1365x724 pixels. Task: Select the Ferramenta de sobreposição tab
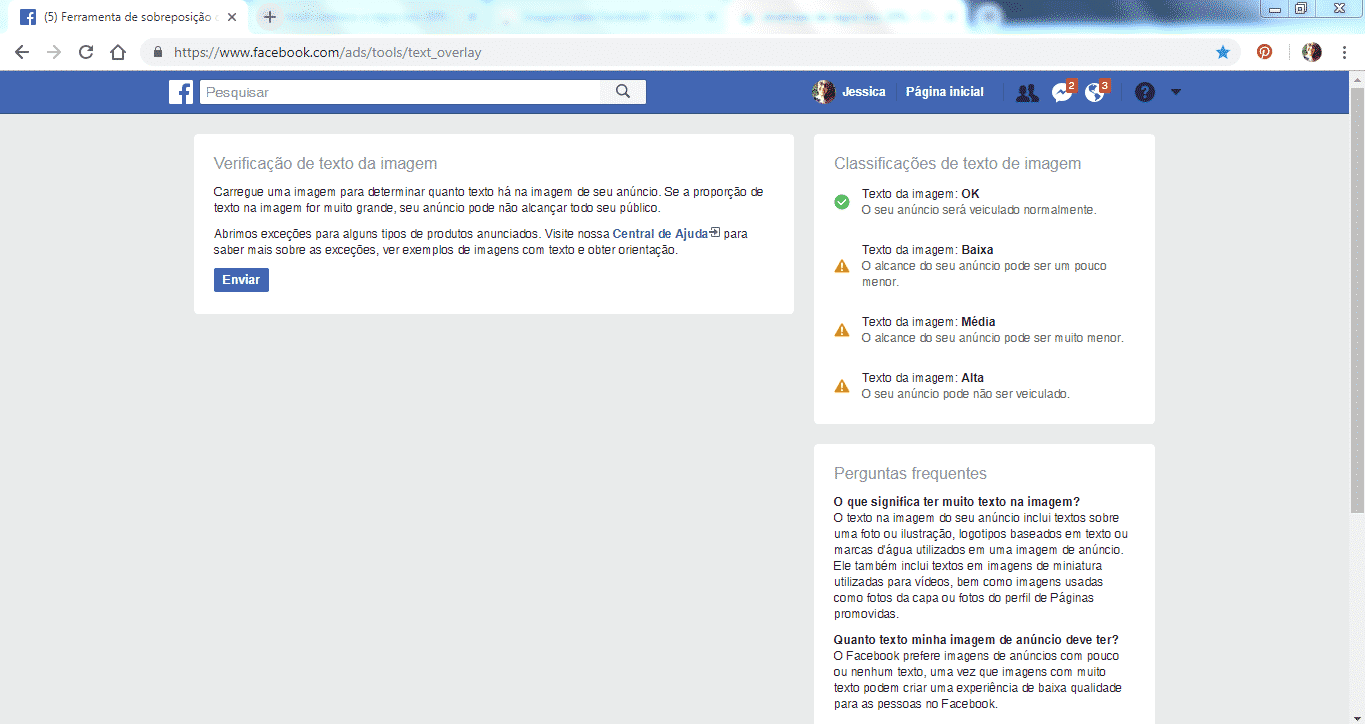click(x=128, y=17)
